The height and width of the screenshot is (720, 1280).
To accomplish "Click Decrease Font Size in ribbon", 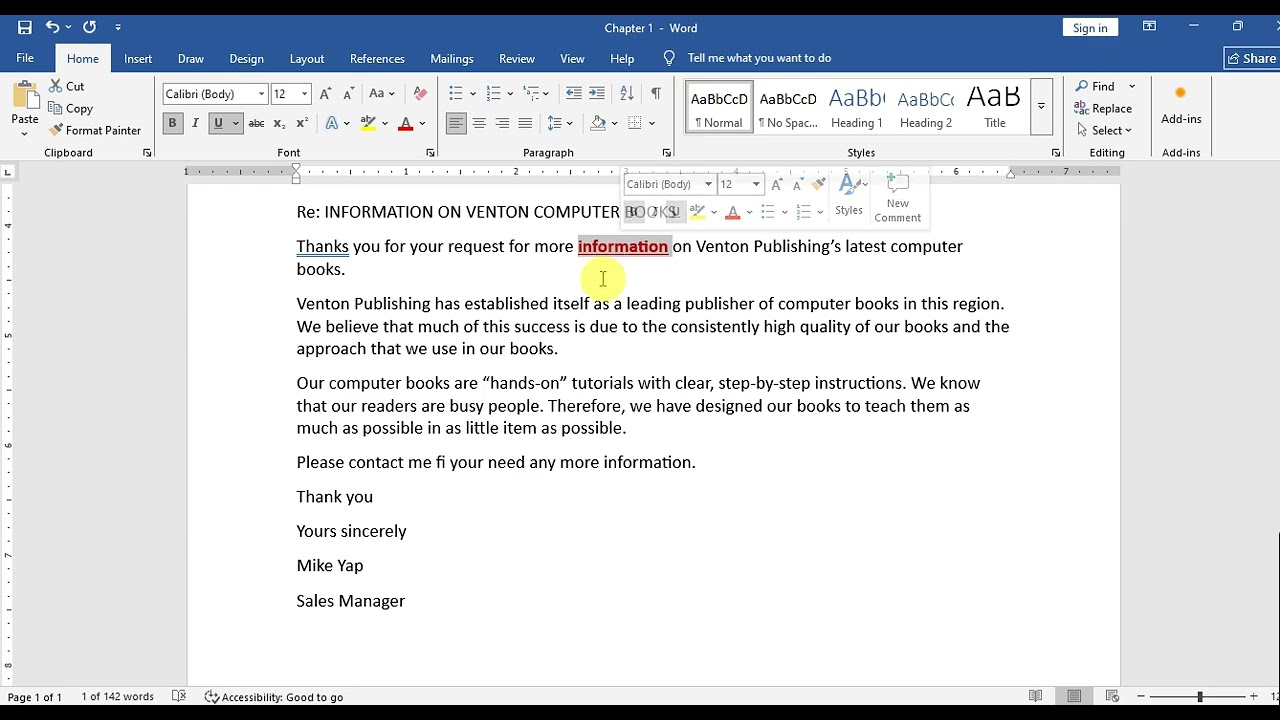I will [348, 94].
